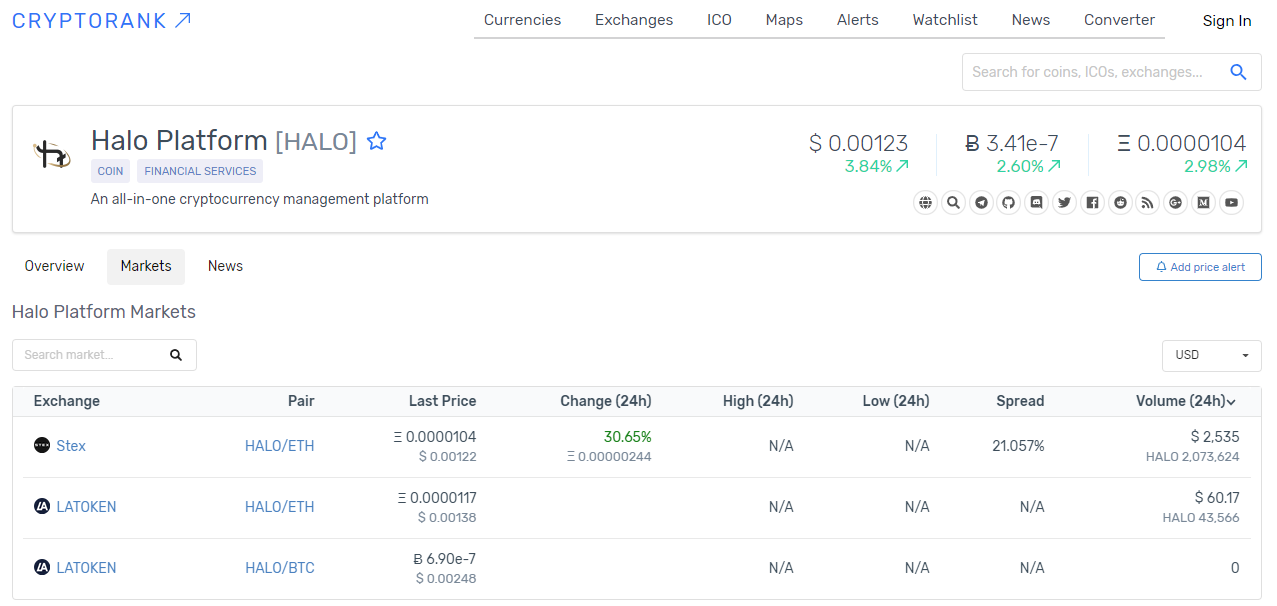Click the 21.057% spread value

pyautogui.click(x=1018, y=446)
